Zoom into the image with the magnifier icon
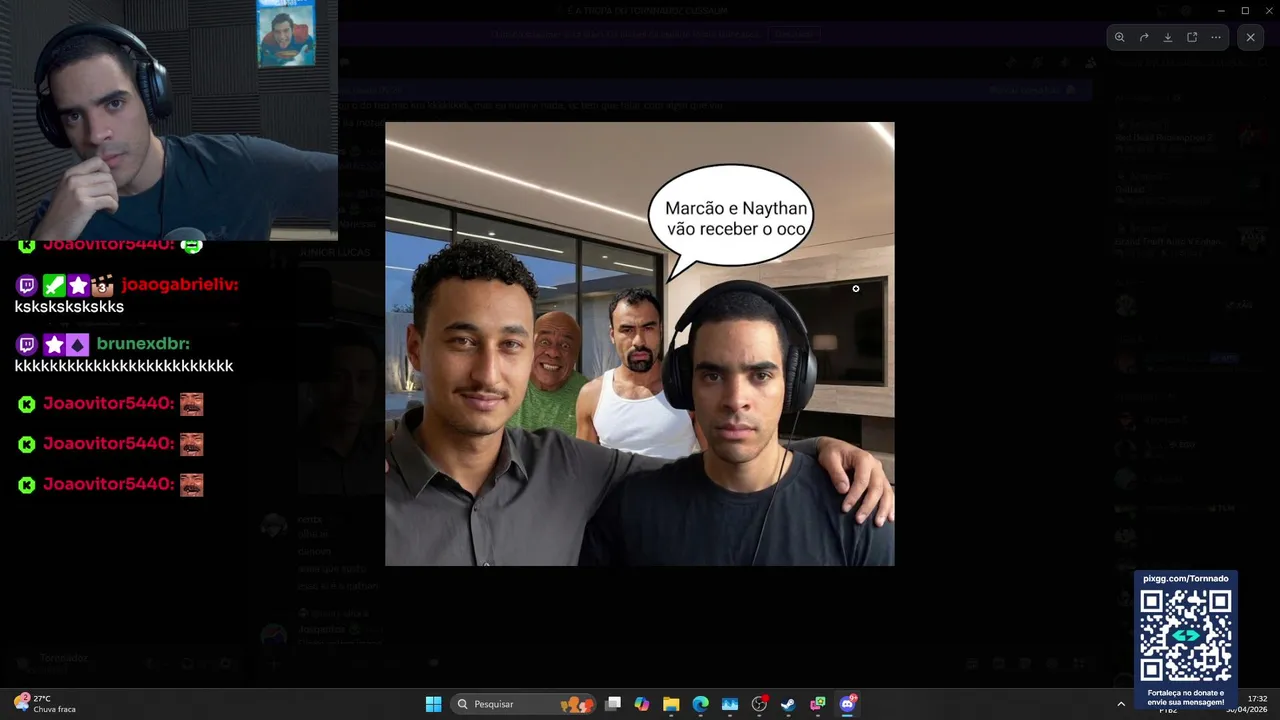 click(x=1120, y=37)
